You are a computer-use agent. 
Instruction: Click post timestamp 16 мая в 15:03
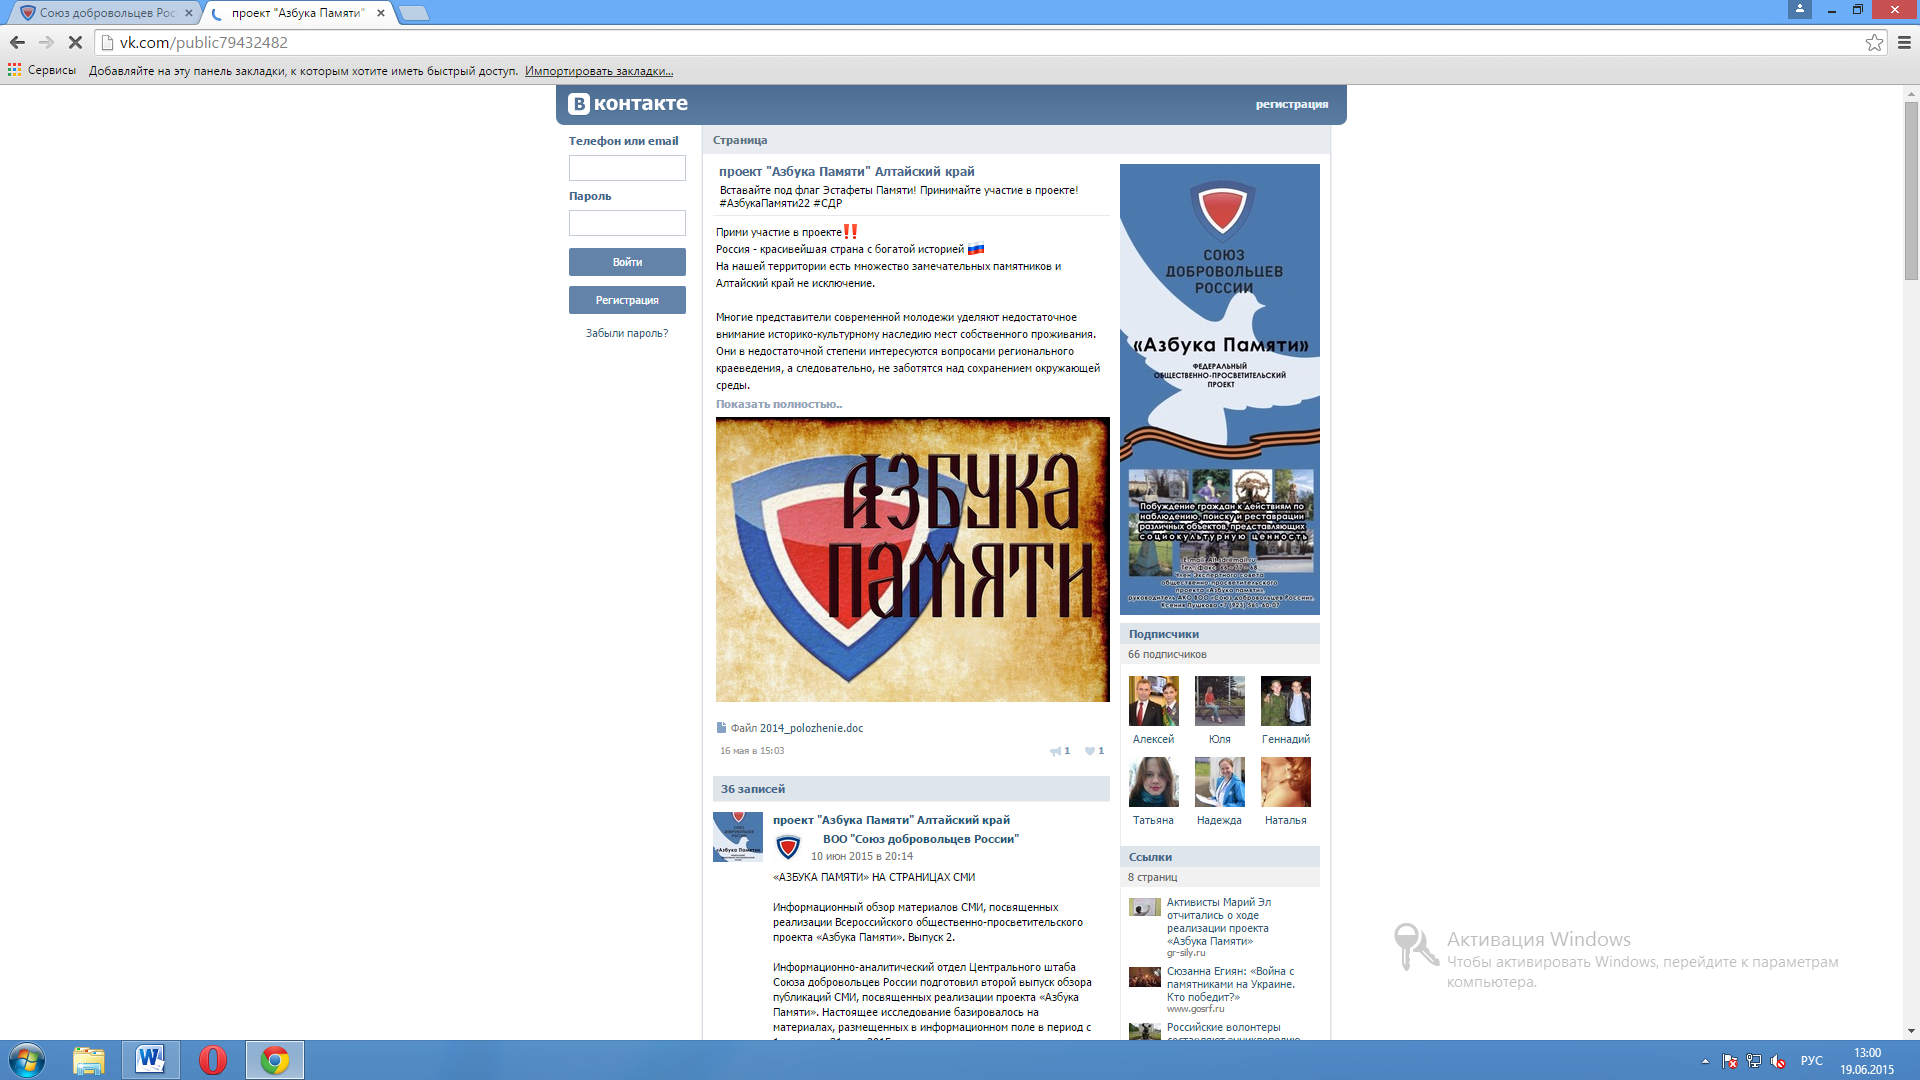[x=752, y=751]
